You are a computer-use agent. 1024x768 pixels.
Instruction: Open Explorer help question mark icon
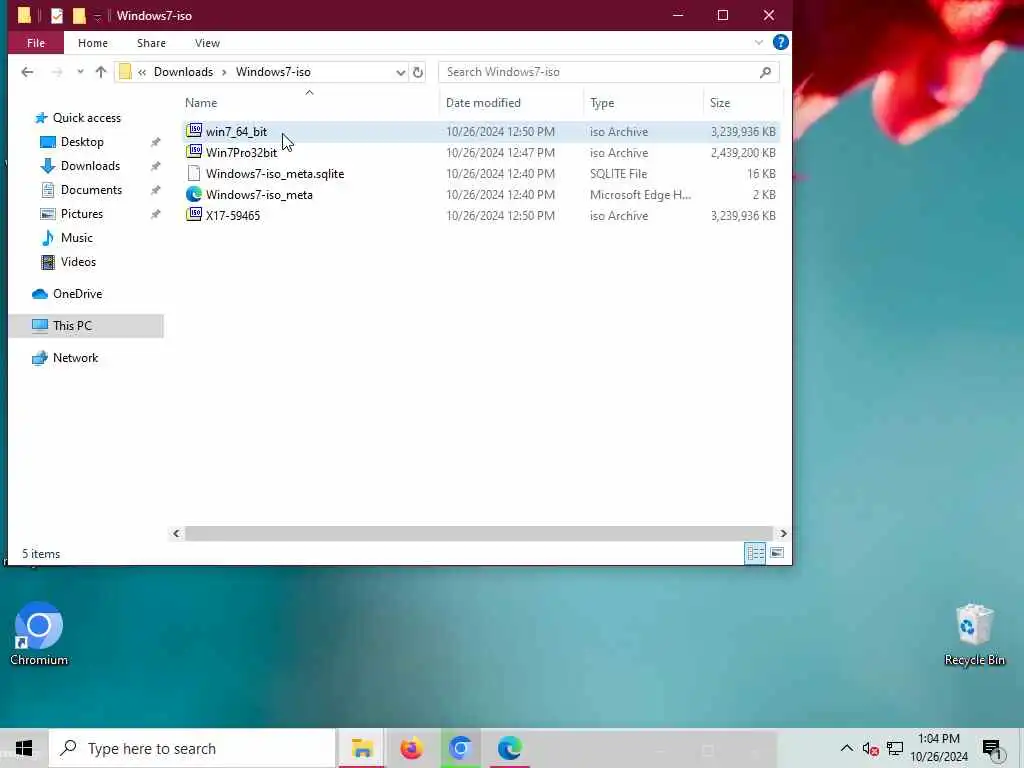pyautogui.click(x=780, y=42)
